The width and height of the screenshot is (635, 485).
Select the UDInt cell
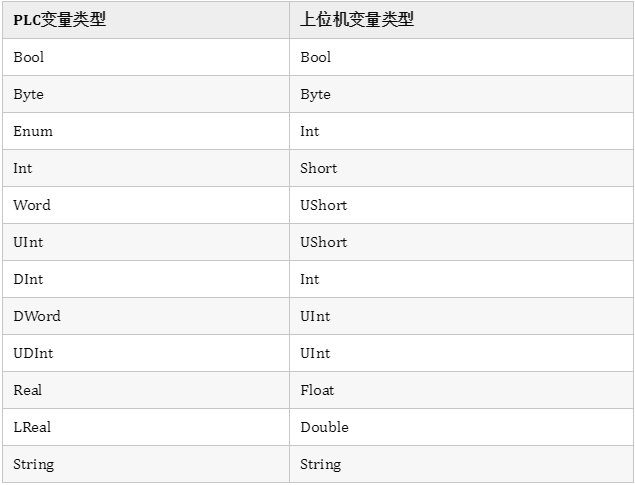coord(146,353)
